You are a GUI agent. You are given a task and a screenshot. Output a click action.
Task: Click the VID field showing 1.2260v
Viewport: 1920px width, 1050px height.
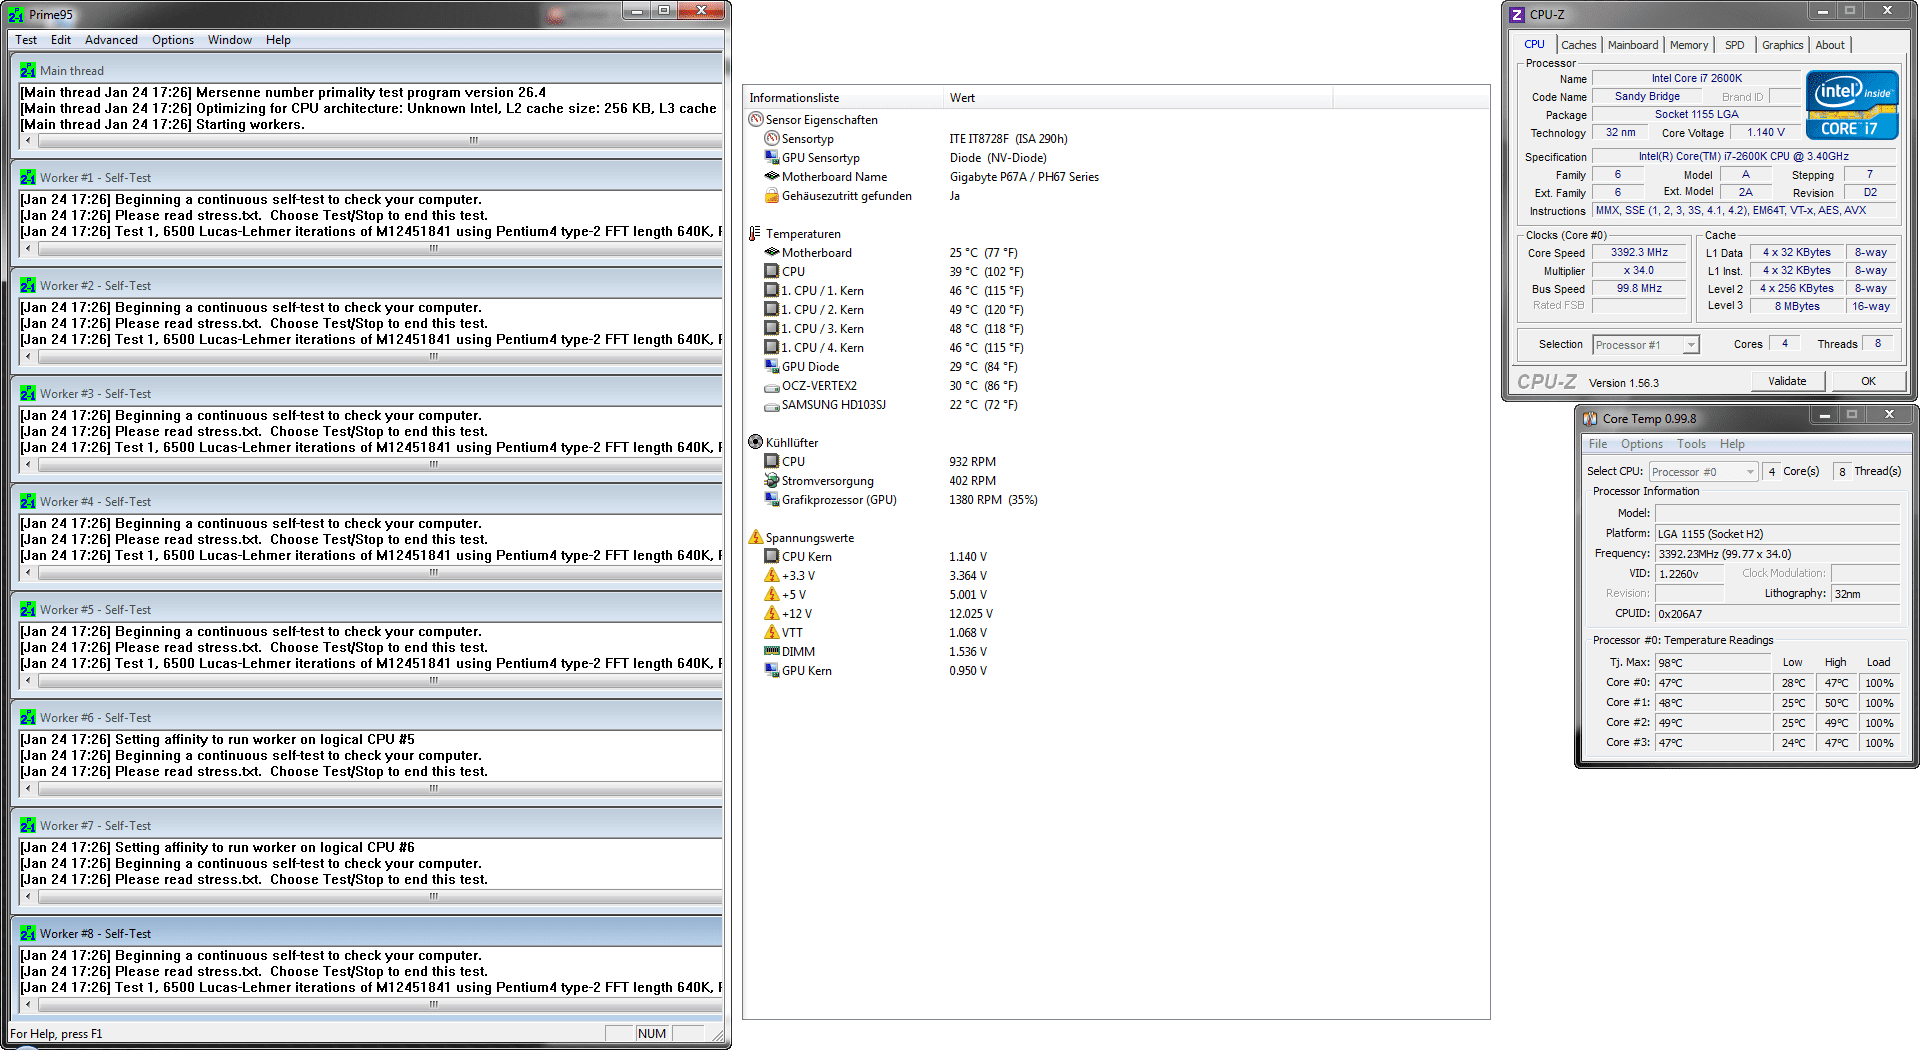[x=1690, y=574]
